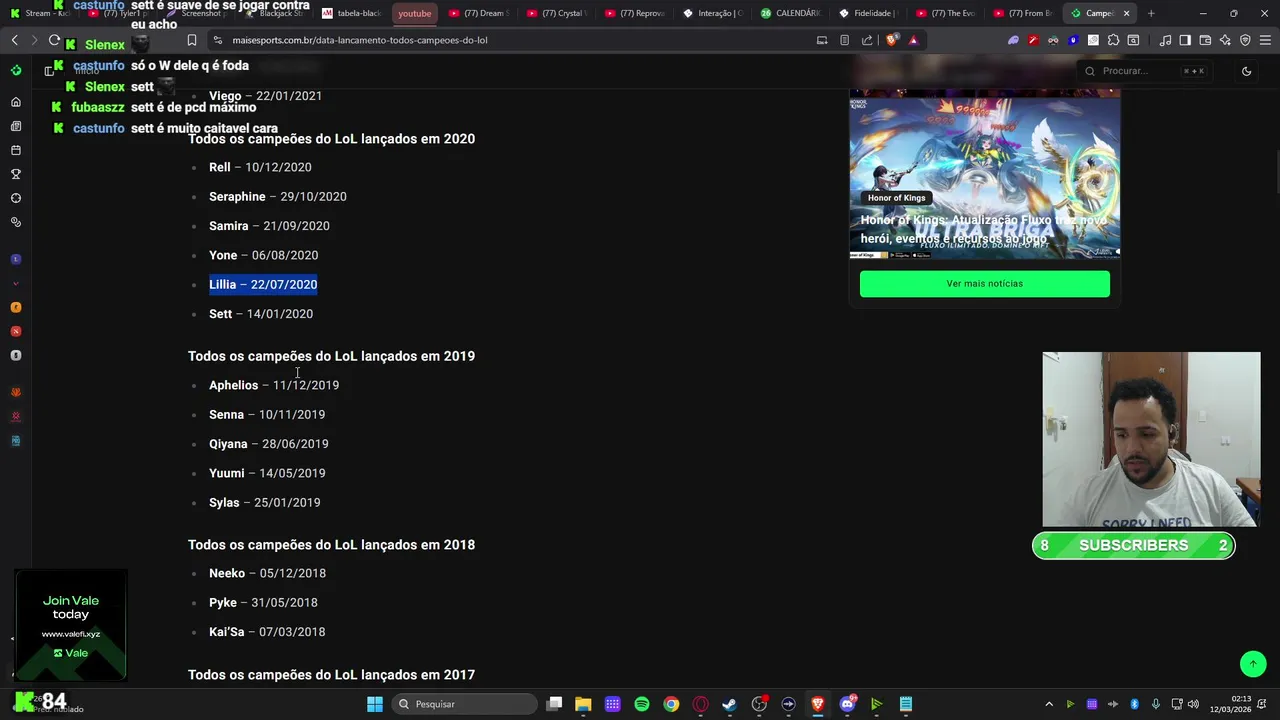1280x720 pixels.
Task: Open Spotify from the taskbar
Action: [642, 704]
